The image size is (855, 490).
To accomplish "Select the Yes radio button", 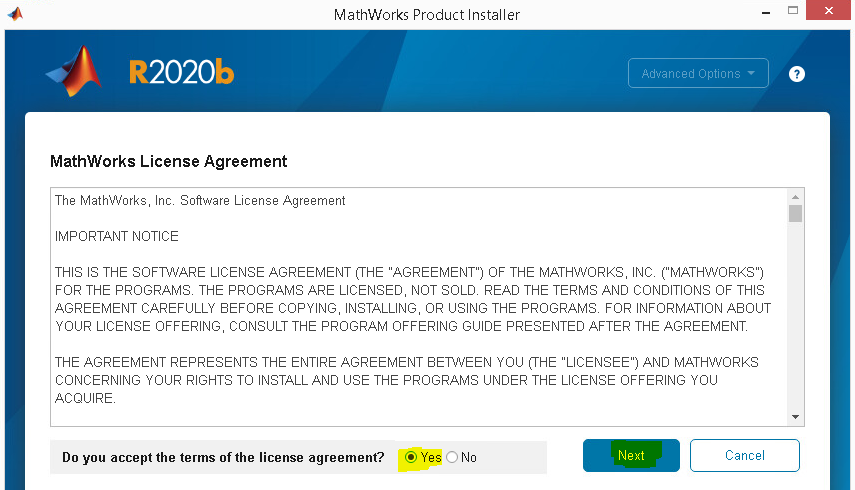I will click(x=411, y=457).
